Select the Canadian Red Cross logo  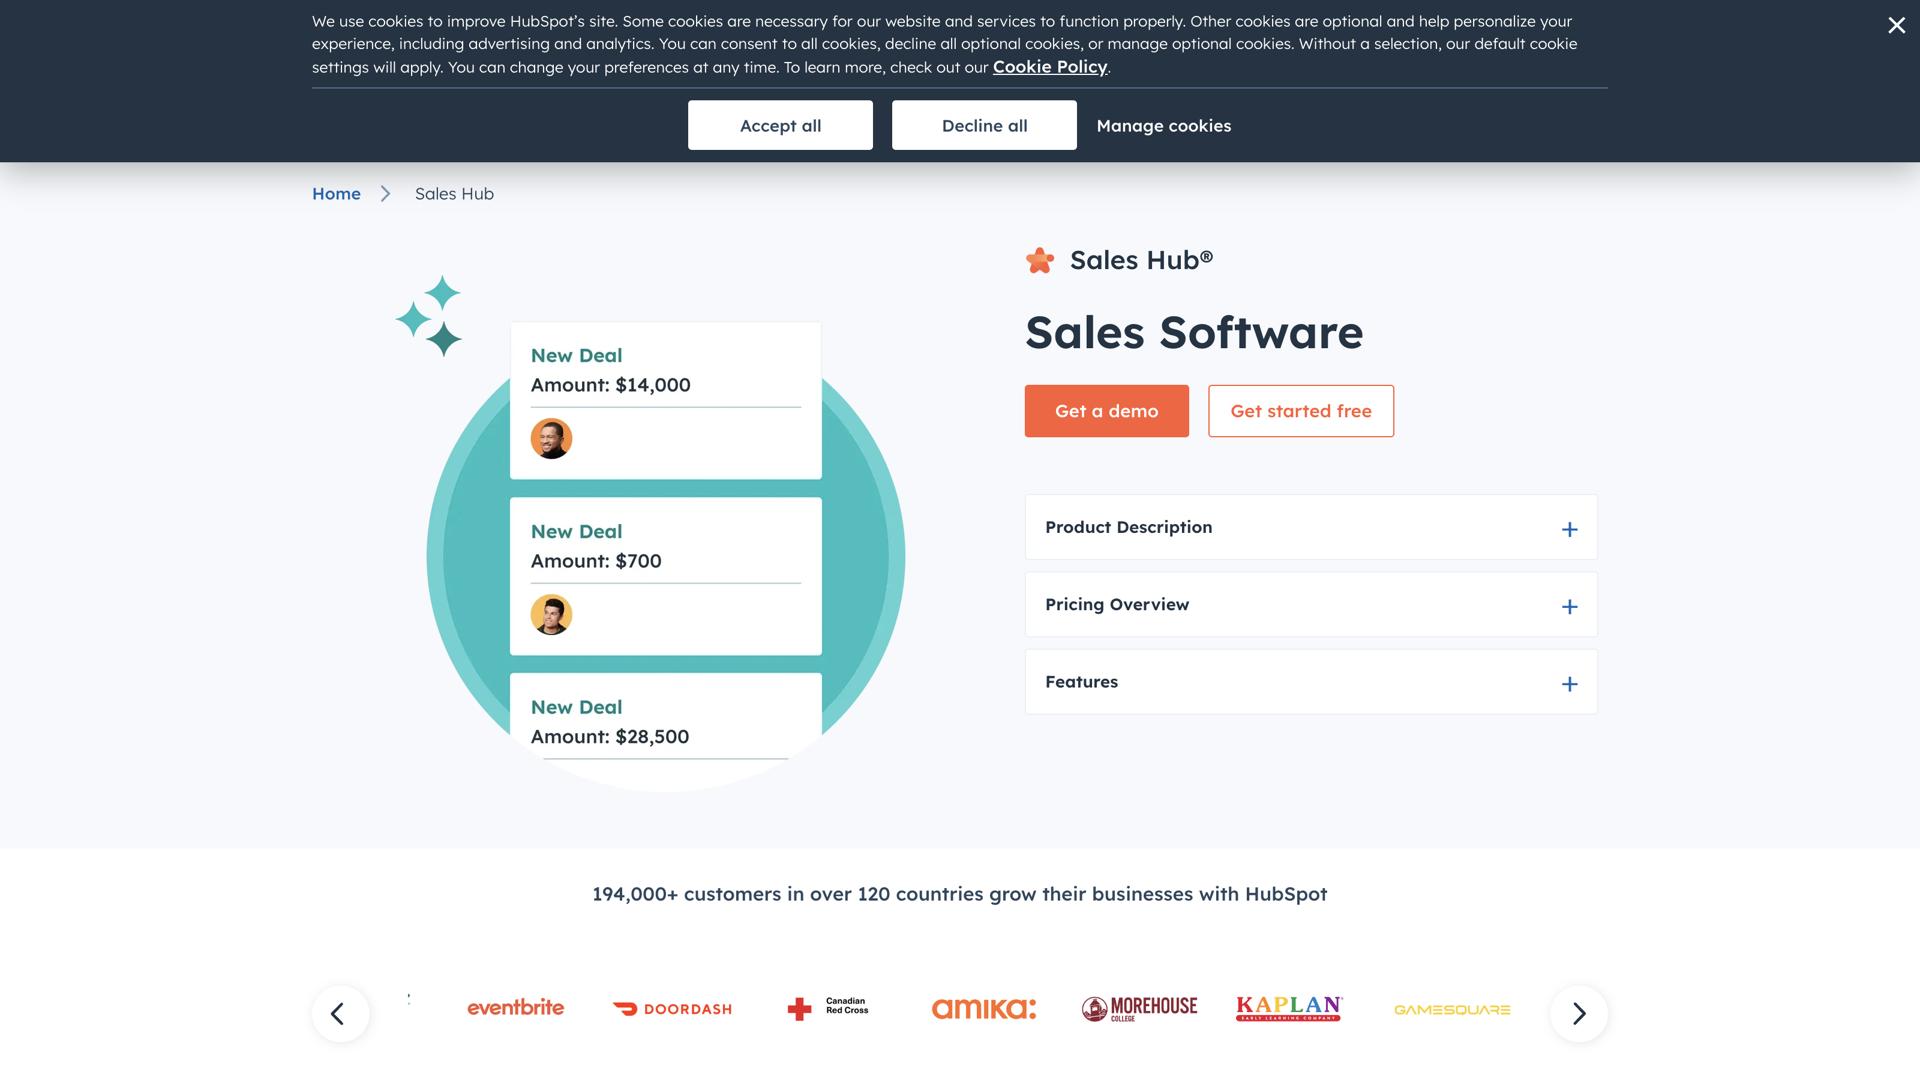[x=828, y=1008]
